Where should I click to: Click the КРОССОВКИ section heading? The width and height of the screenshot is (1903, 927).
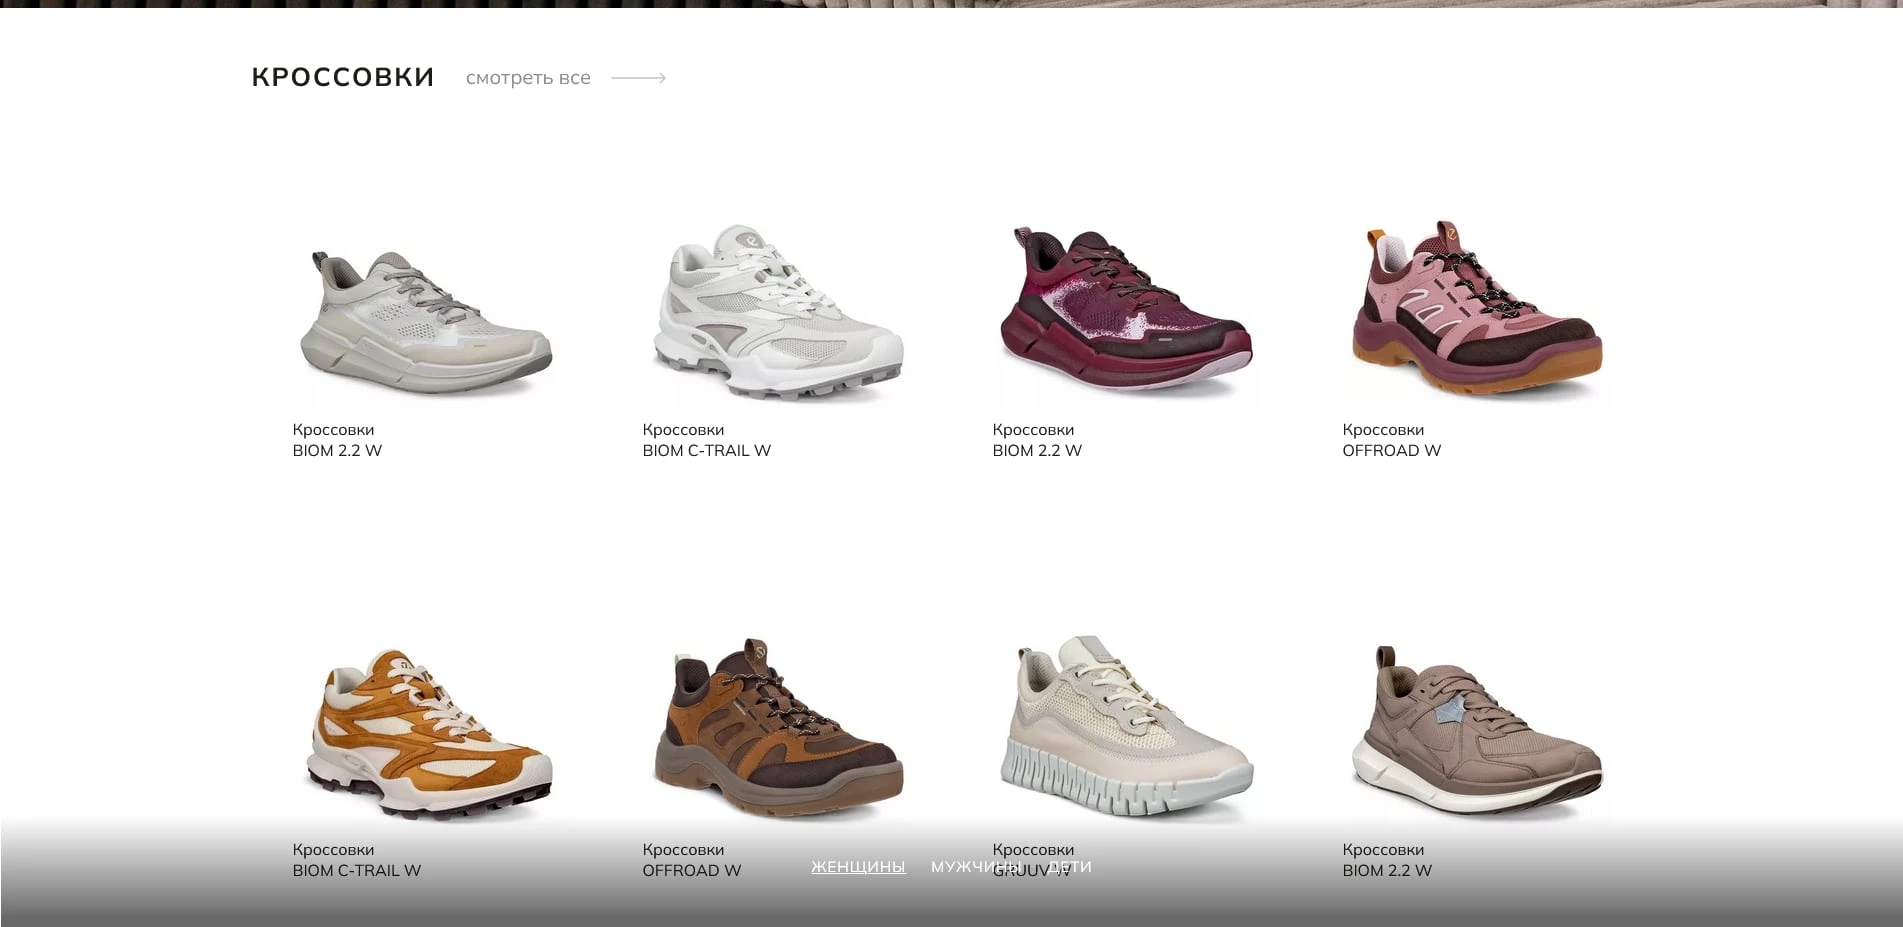click(x=343, y=77)
